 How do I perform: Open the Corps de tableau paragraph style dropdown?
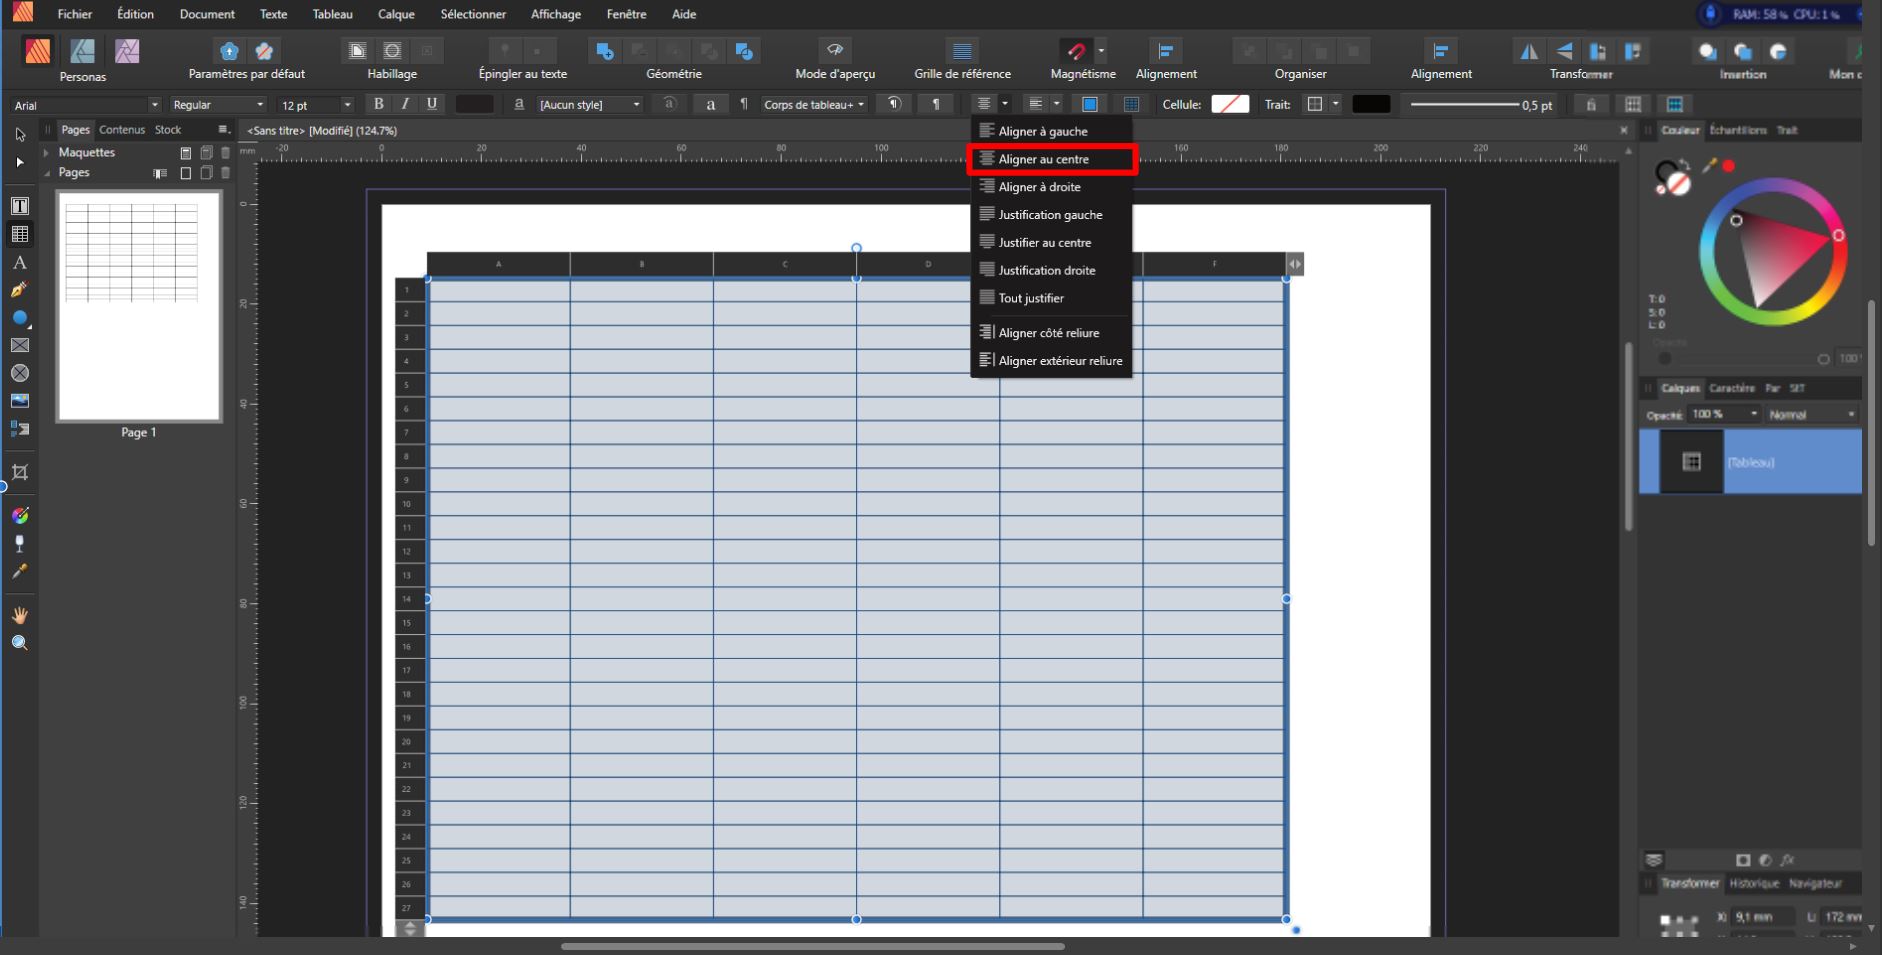coord(814,105)
